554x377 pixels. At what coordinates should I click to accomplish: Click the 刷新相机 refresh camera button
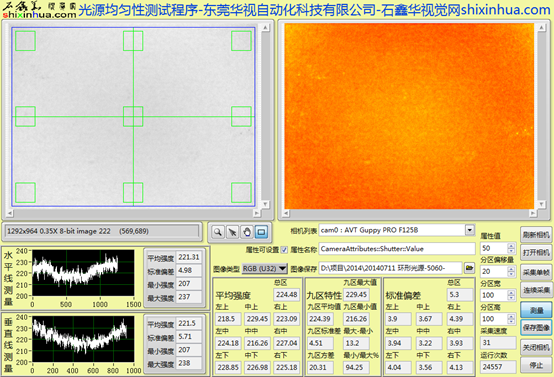click(536, 235)
